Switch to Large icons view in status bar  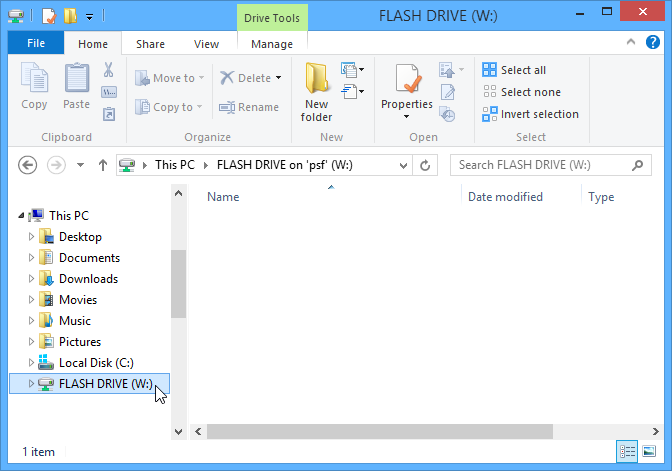pyautogui.click(x=649, y=451)
